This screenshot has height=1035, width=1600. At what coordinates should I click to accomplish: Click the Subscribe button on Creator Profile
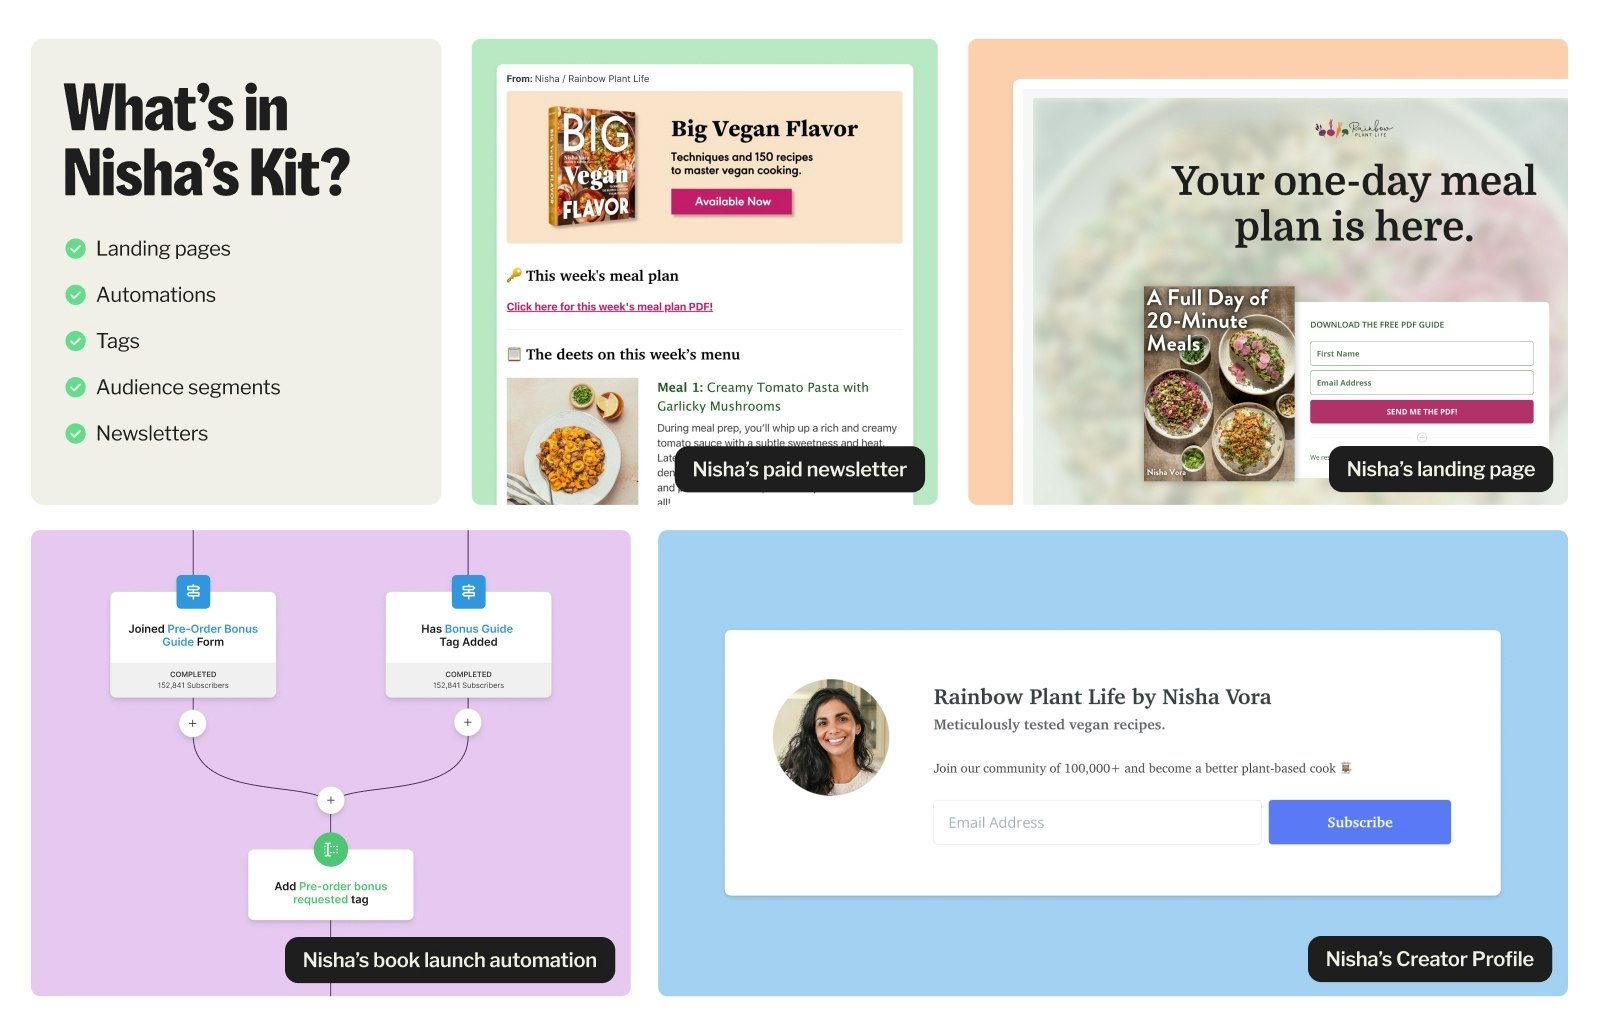click(x=1359, y=822)
